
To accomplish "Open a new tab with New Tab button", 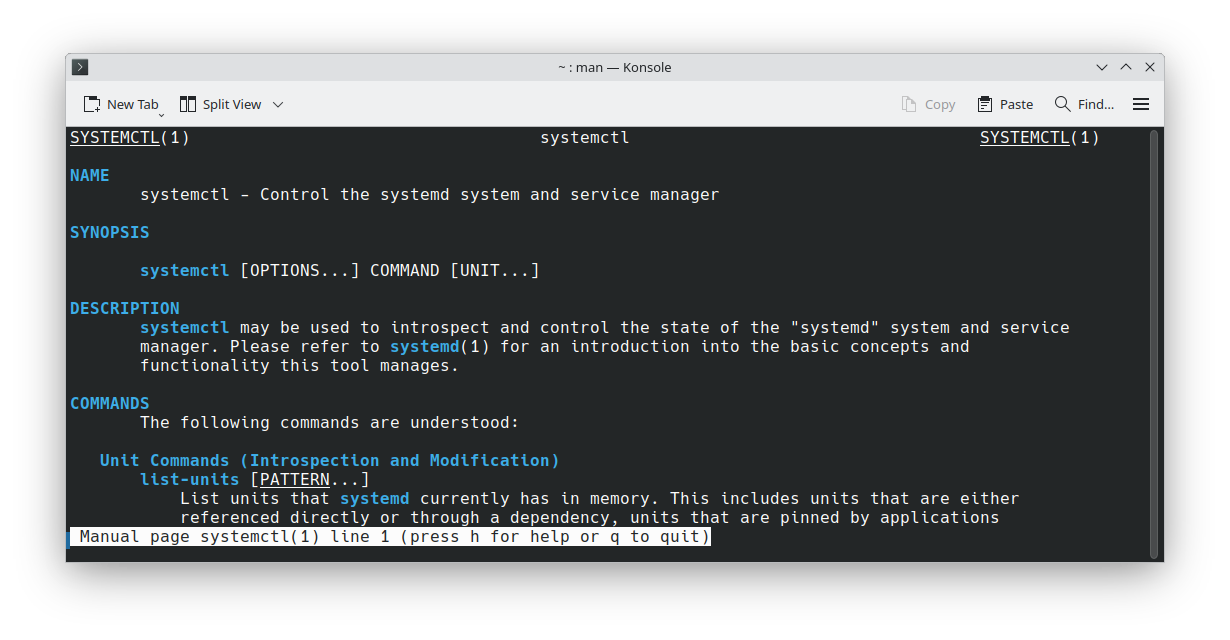I will click(121, 104).
